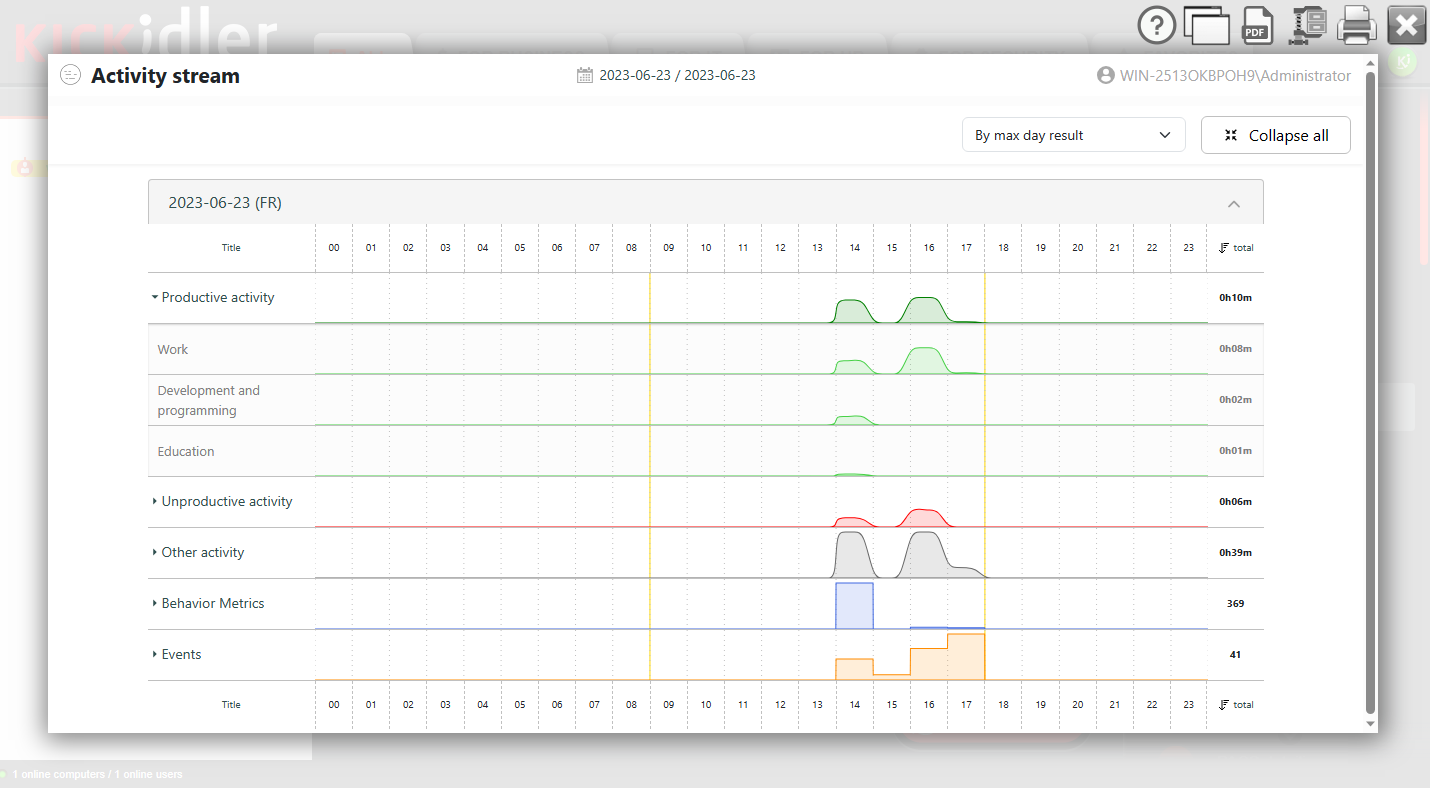Viewport: 1430px width, 788px height.
Task: Expand the Behavior Metrics row
Action: pos(155,604)
